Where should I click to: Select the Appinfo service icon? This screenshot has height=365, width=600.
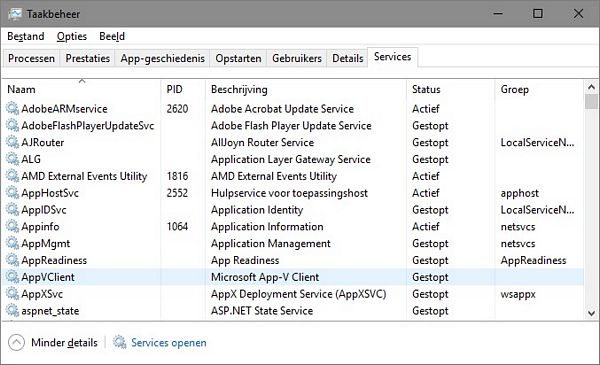13,226
